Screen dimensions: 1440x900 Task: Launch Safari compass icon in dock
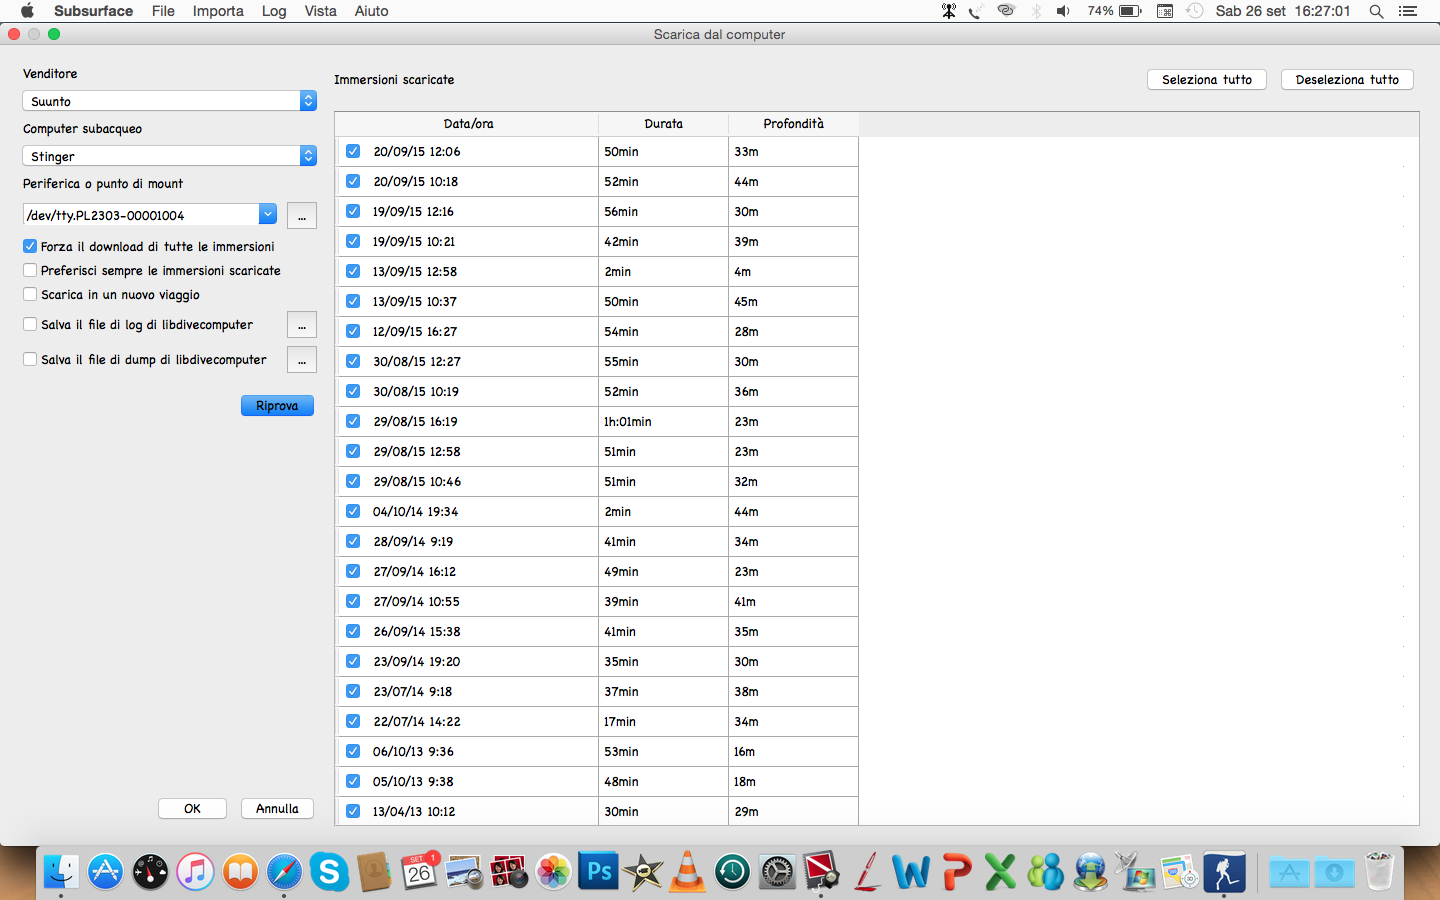(284, 872)
